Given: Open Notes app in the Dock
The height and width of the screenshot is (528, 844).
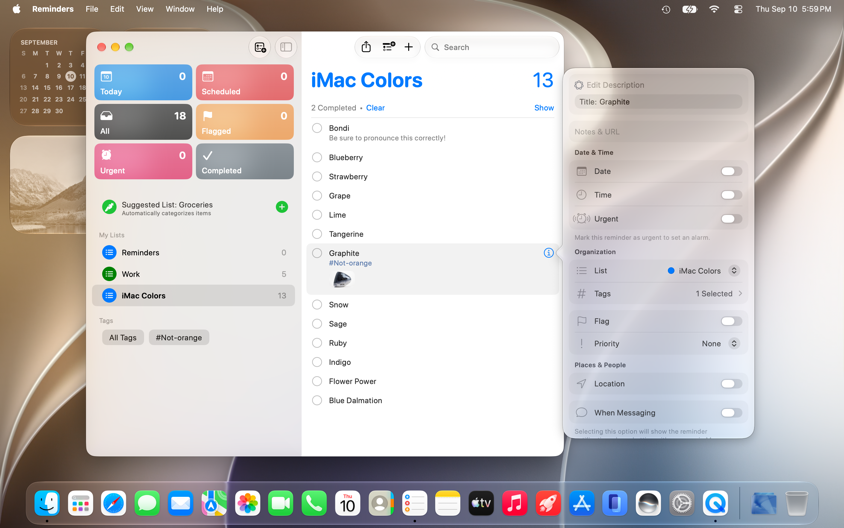Looking at the screenshot, I should click(448, 503).
